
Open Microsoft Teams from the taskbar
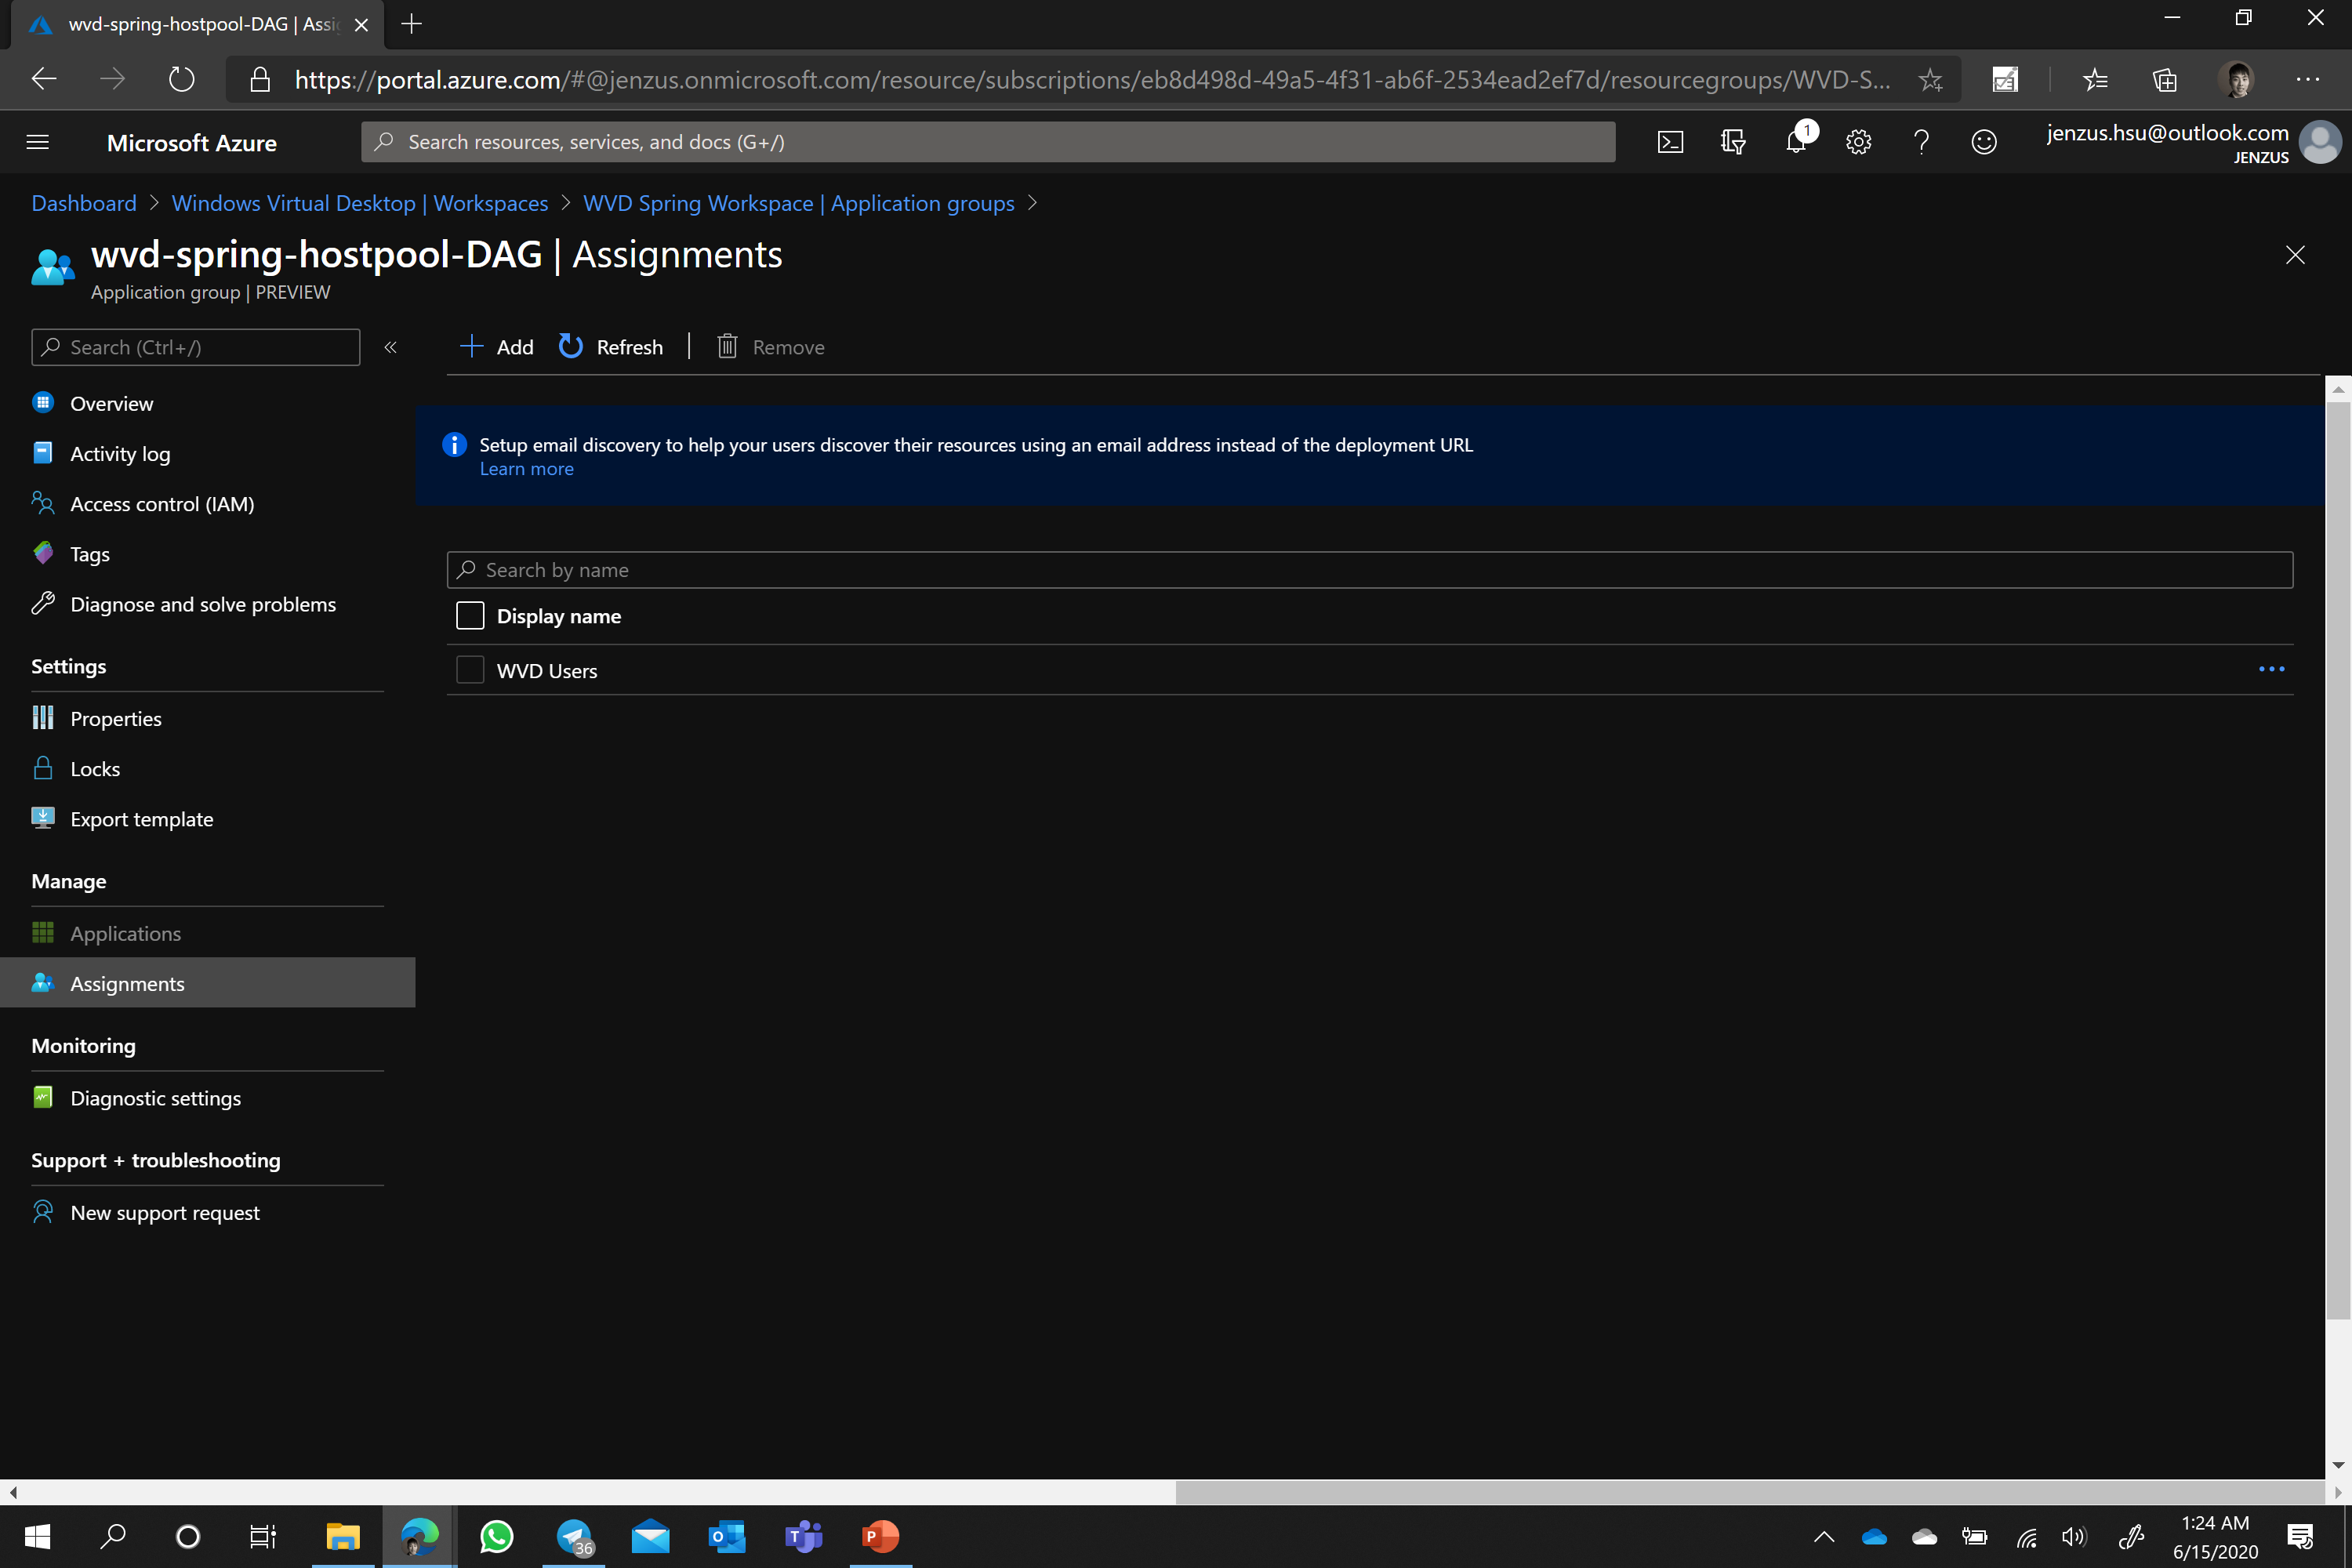[x=804, y=1536]
